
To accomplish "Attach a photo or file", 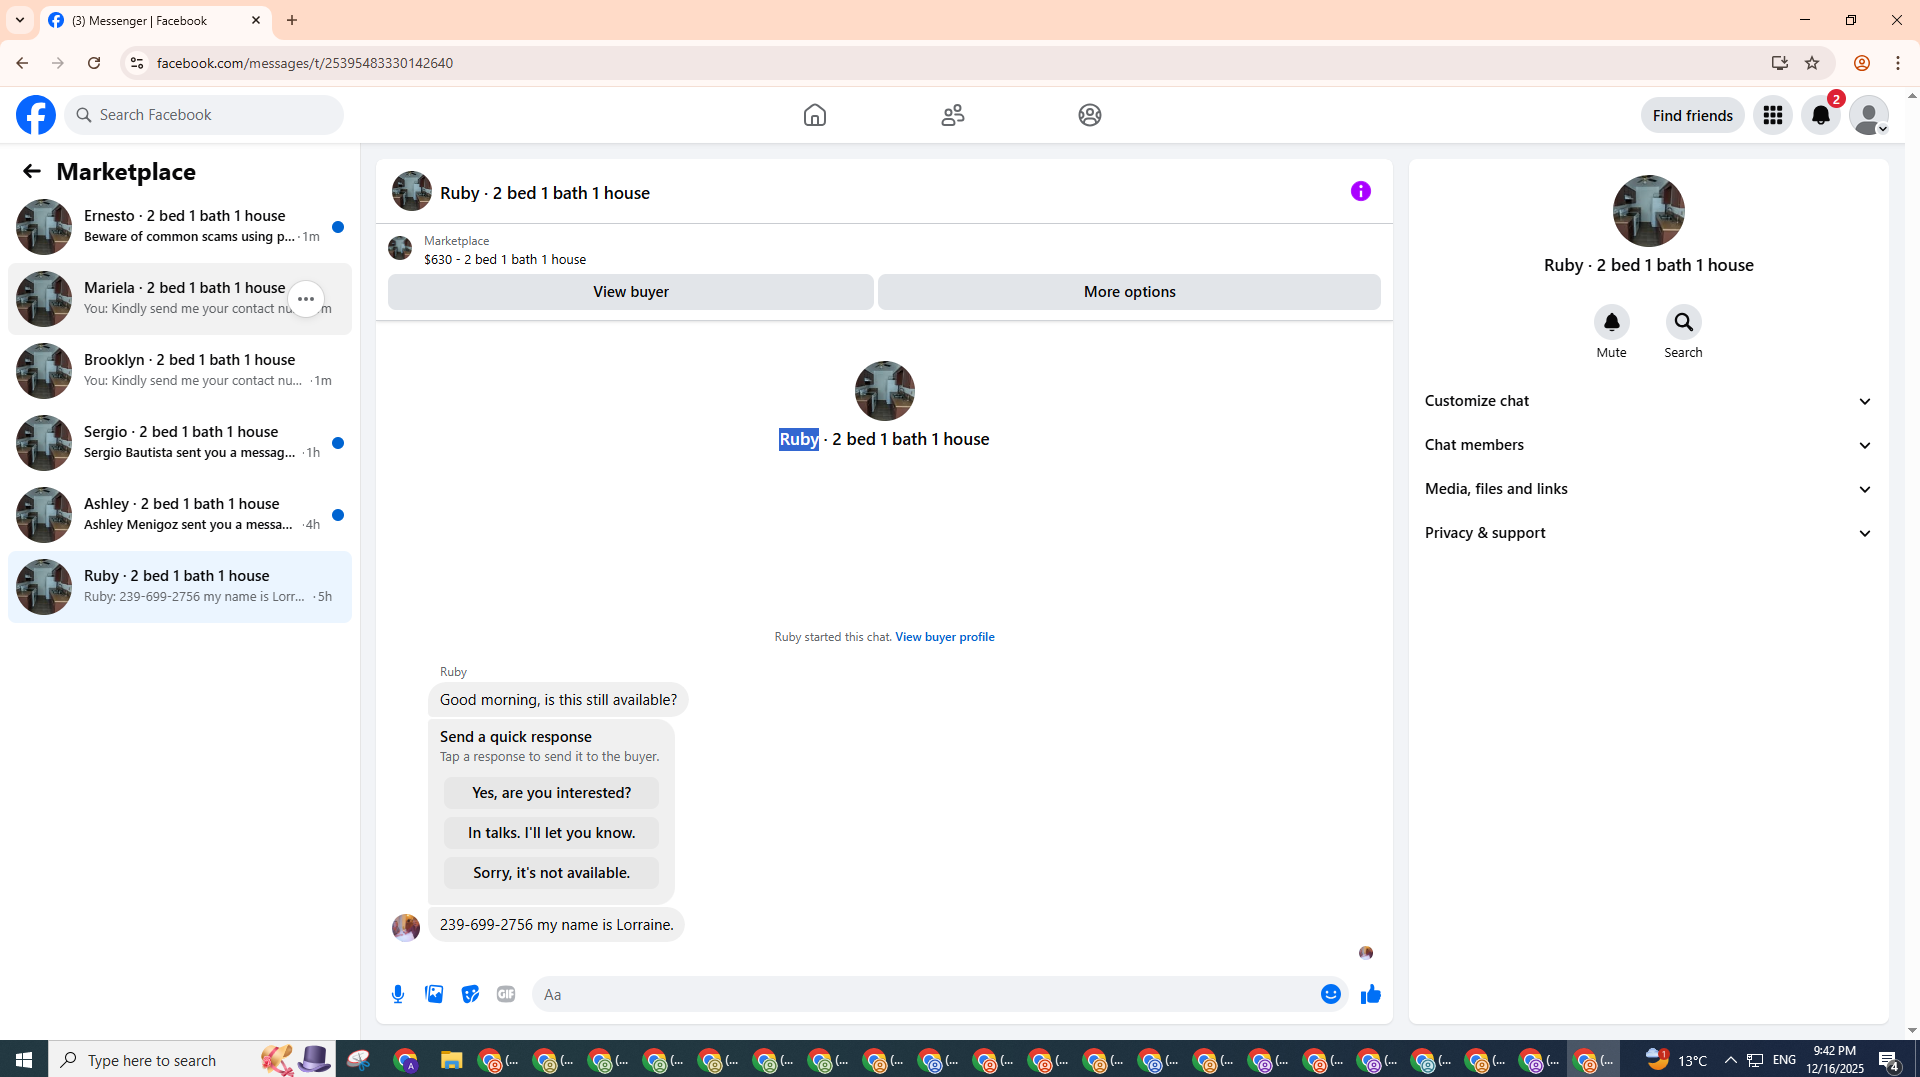I will click(x=434, y=994).
